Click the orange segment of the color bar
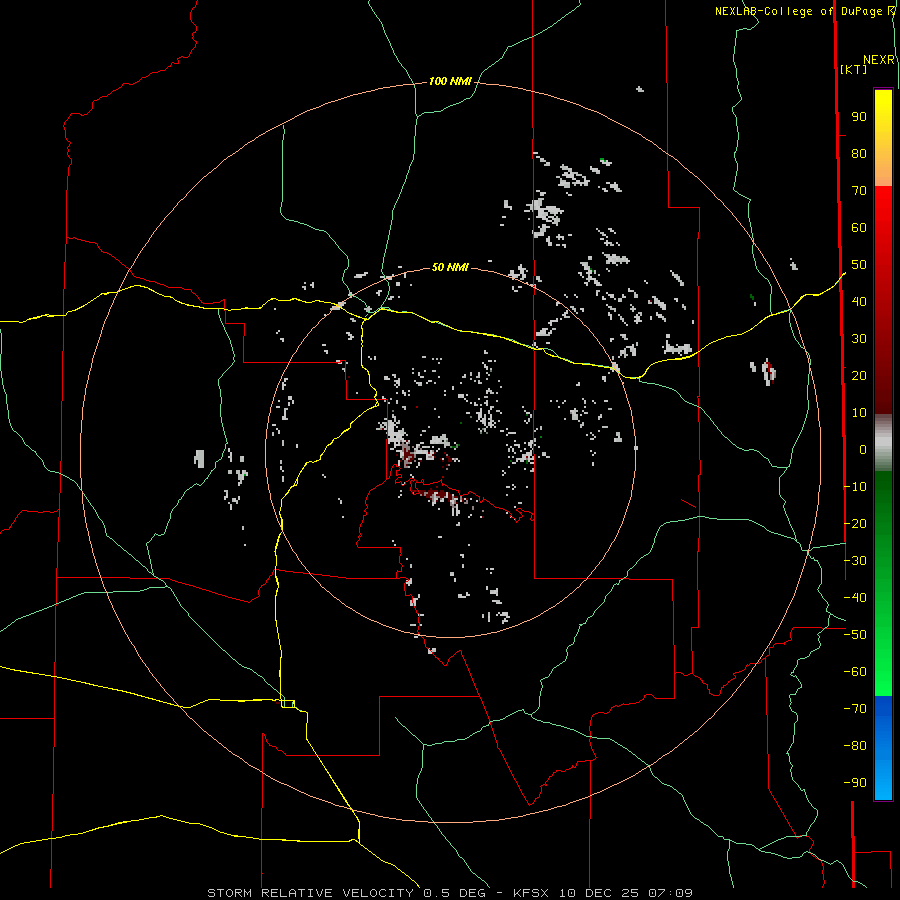The image size is (900, 900). 883,169
